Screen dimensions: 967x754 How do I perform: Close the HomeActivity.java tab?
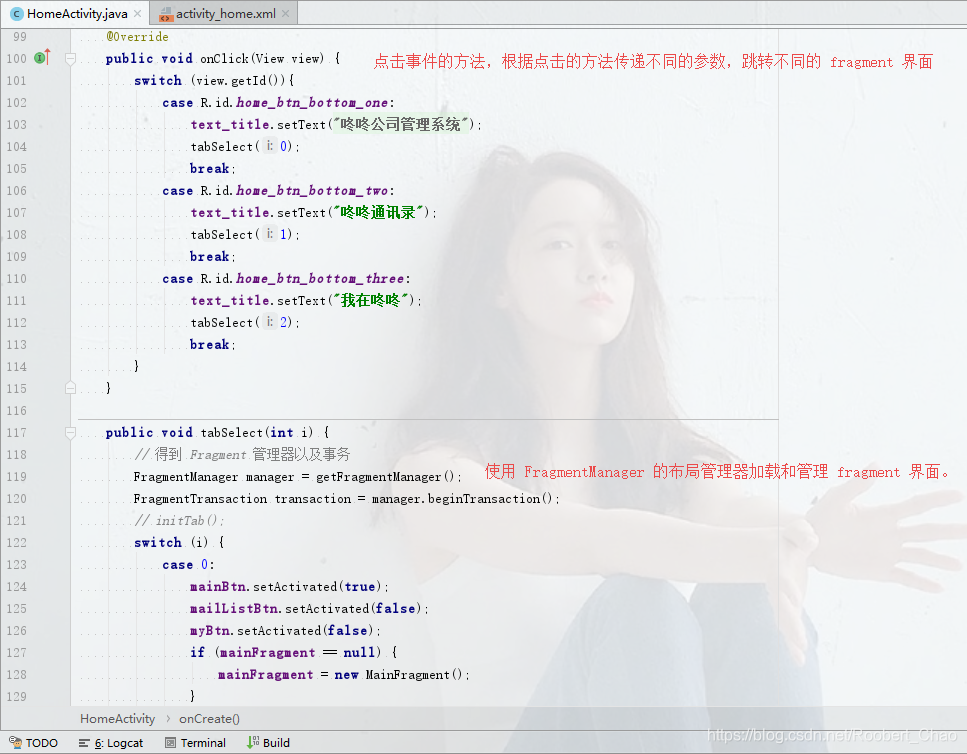pyautogui.click(x=136, y=14)
